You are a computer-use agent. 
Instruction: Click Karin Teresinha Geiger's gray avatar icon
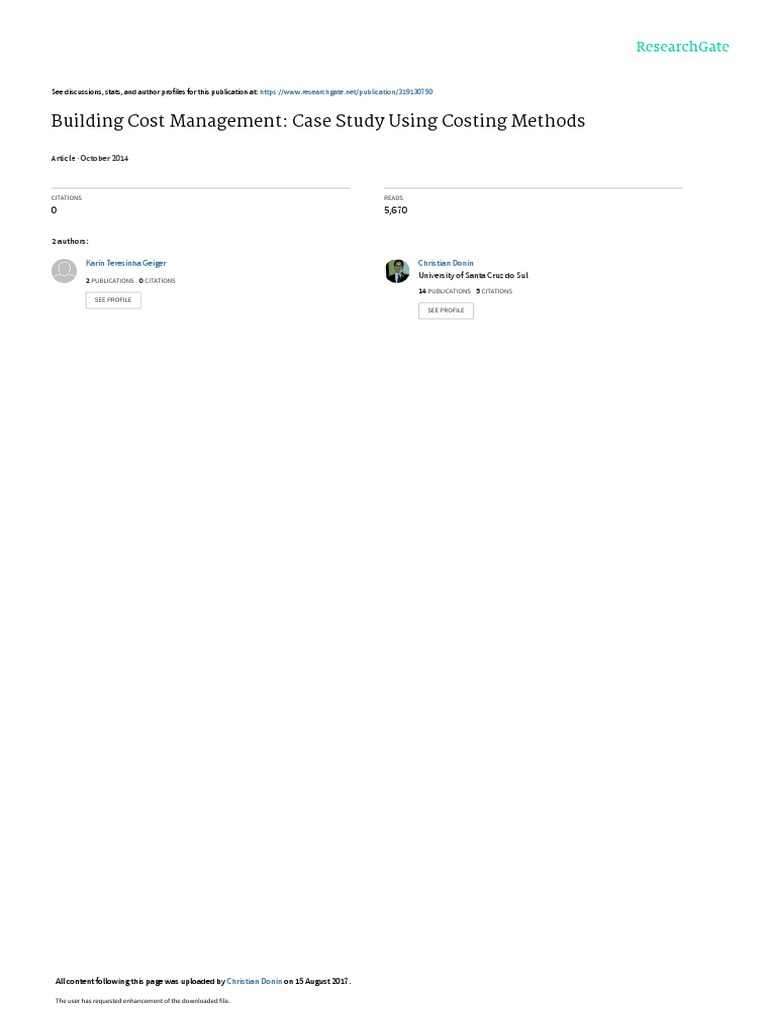coord(64,271)
